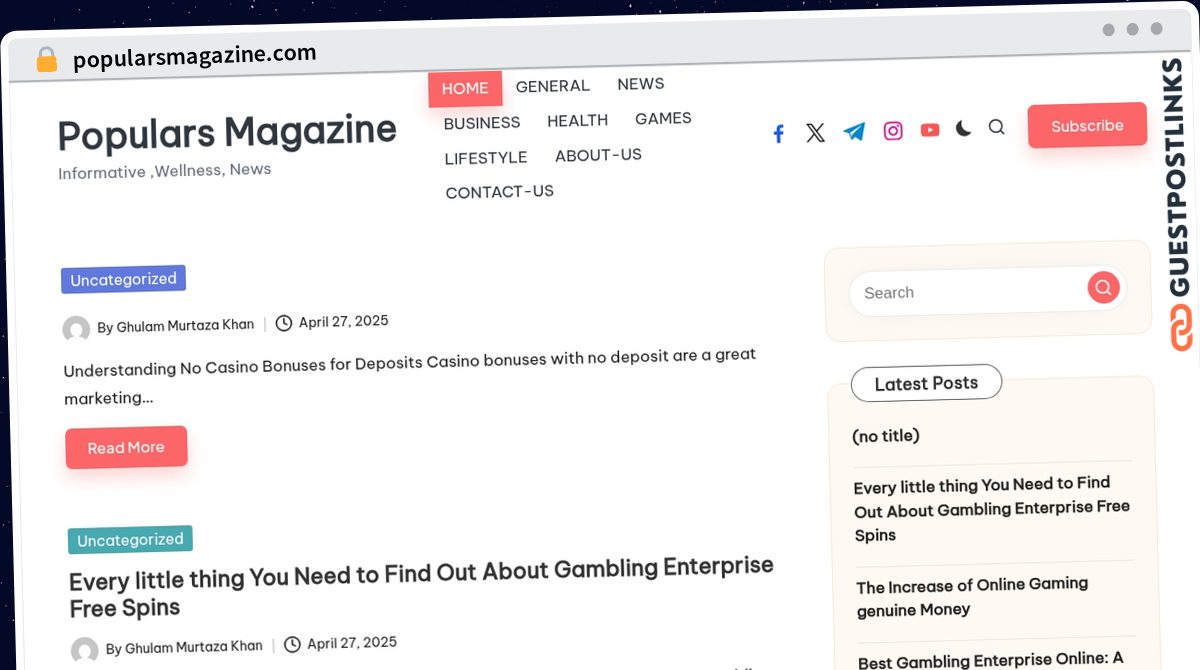Image resolution: width=1200 pixels, height=670 pixels.
Task: Toggle dark mode with the moon icon
Action: pyautogui.click(x=963, y=128)
